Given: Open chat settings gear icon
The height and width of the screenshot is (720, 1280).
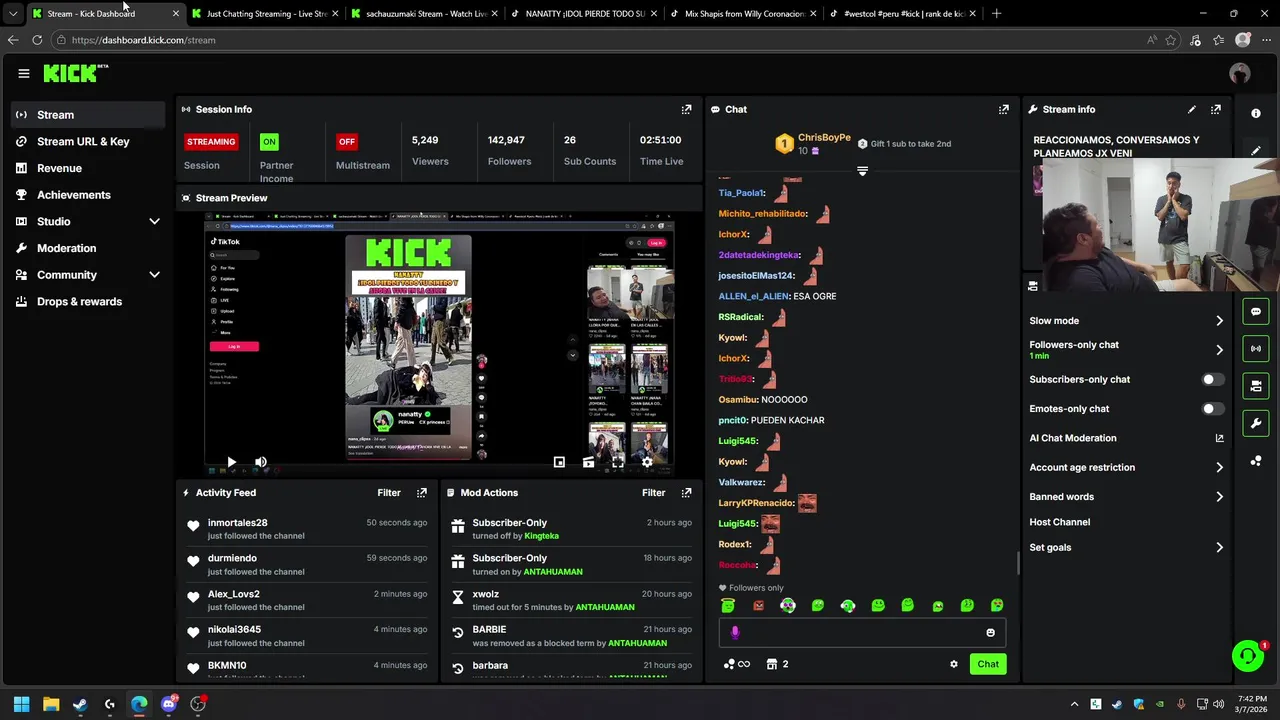Looking at the screenshot, I should (953, 664).
